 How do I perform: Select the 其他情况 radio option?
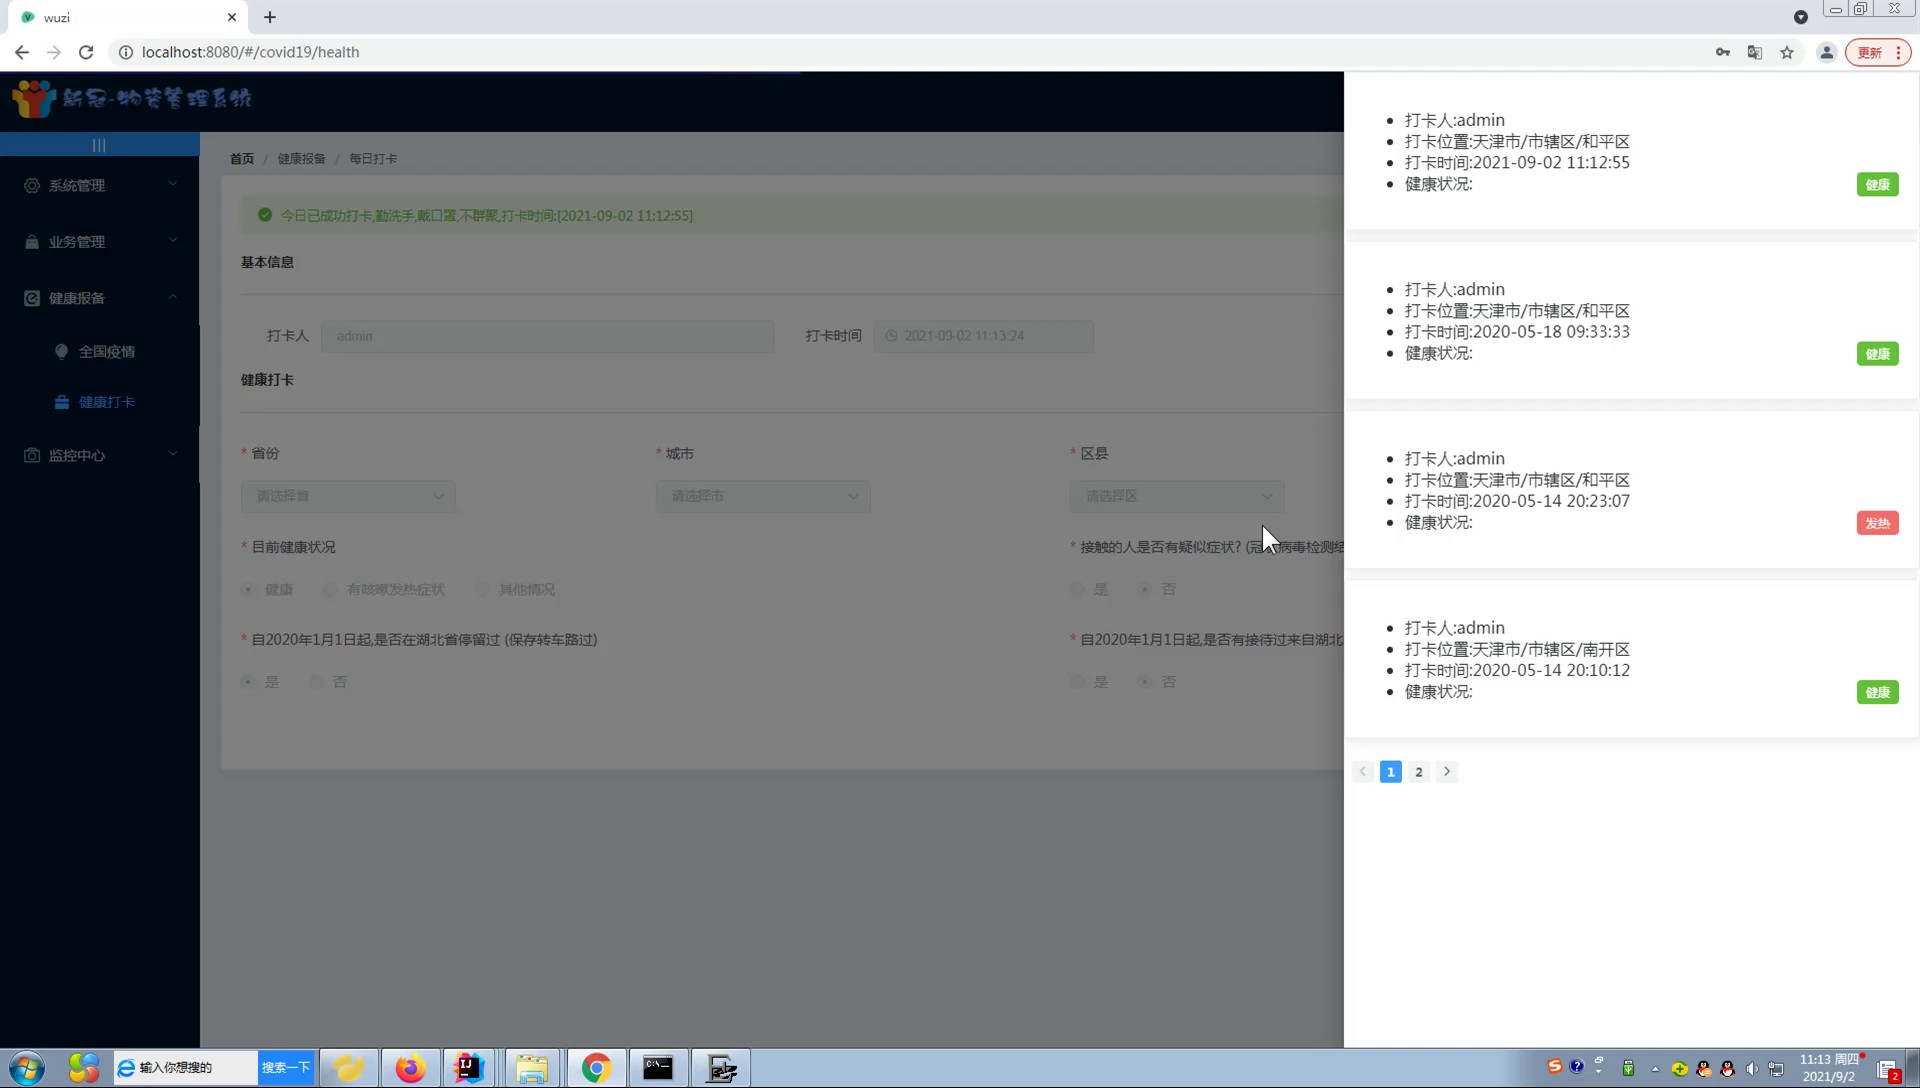pyautogui.click(x=482, y=590)
